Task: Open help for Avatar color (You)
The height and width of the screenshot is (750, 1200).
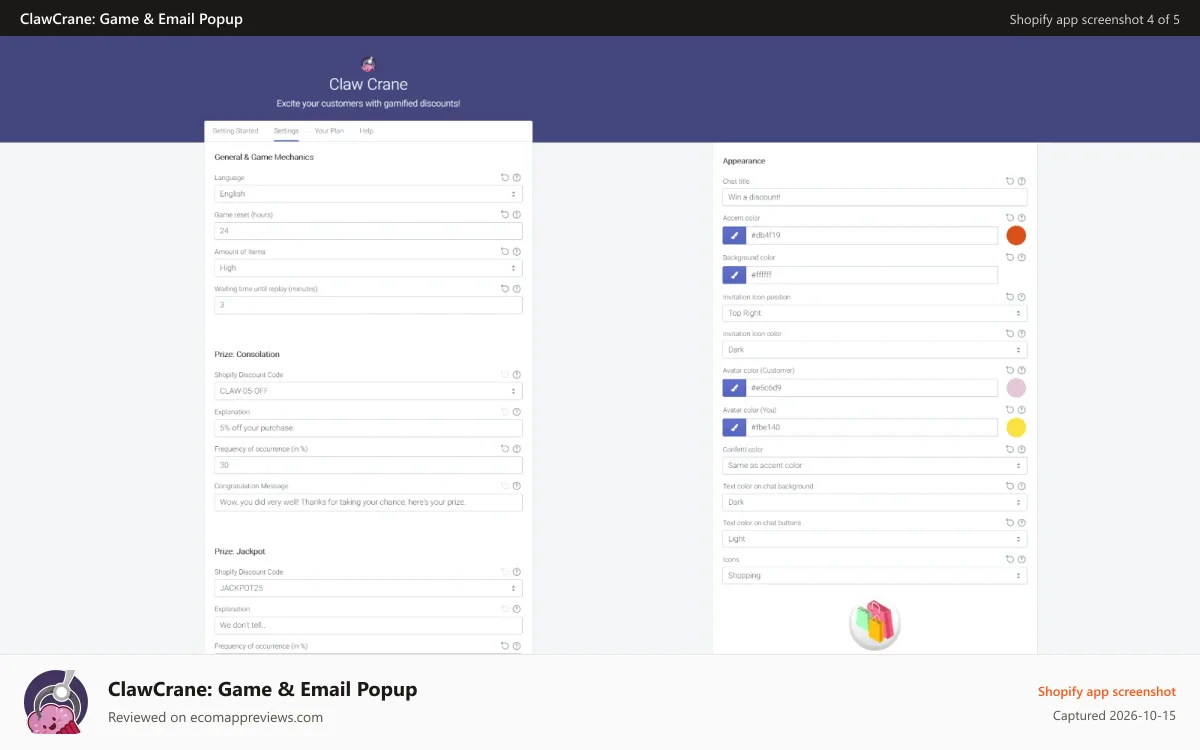Action: point(1022,409)
